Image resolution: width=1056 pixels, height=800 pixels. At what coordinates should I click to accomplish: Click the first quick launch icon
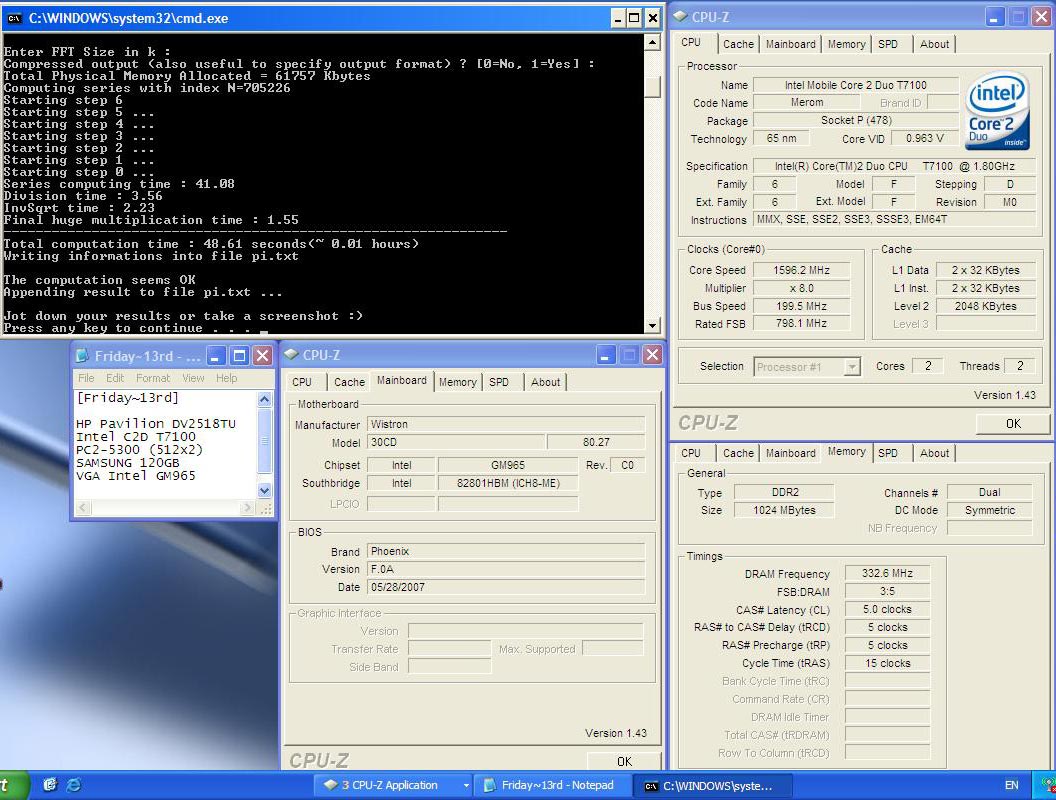(50, 785)
